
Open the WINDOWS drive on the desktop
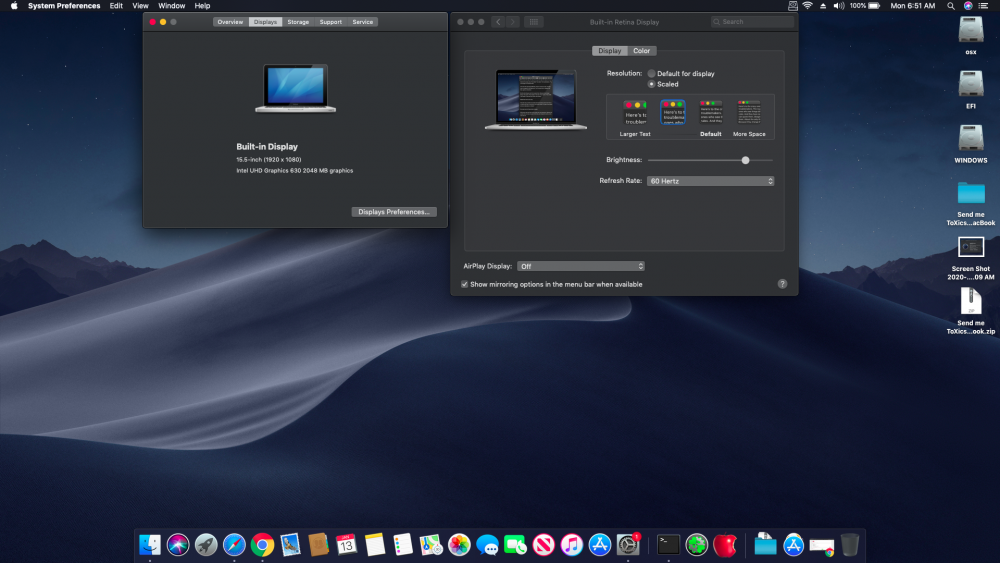[x=970, y=139]
